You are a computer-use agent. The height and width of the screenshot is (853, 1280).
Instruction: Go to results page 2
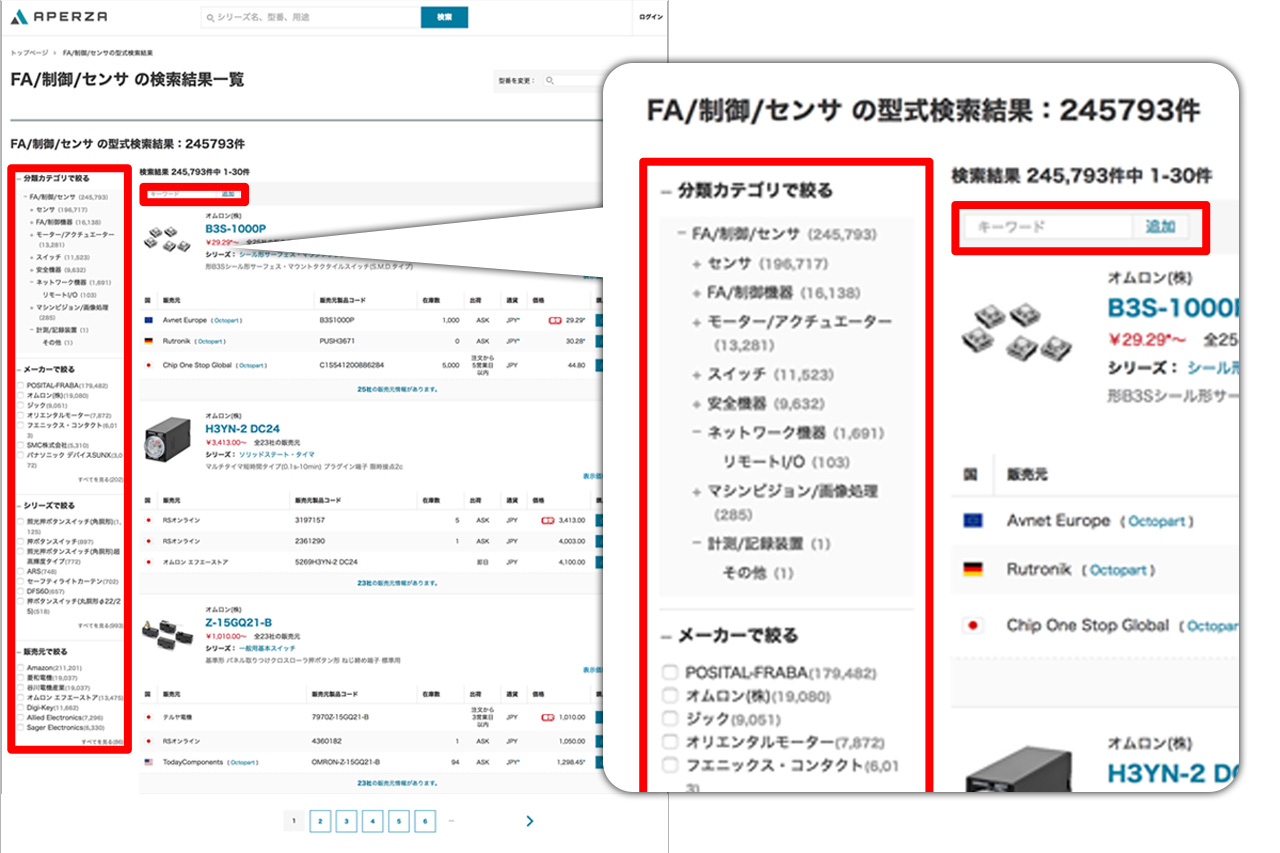click(319, 821)
